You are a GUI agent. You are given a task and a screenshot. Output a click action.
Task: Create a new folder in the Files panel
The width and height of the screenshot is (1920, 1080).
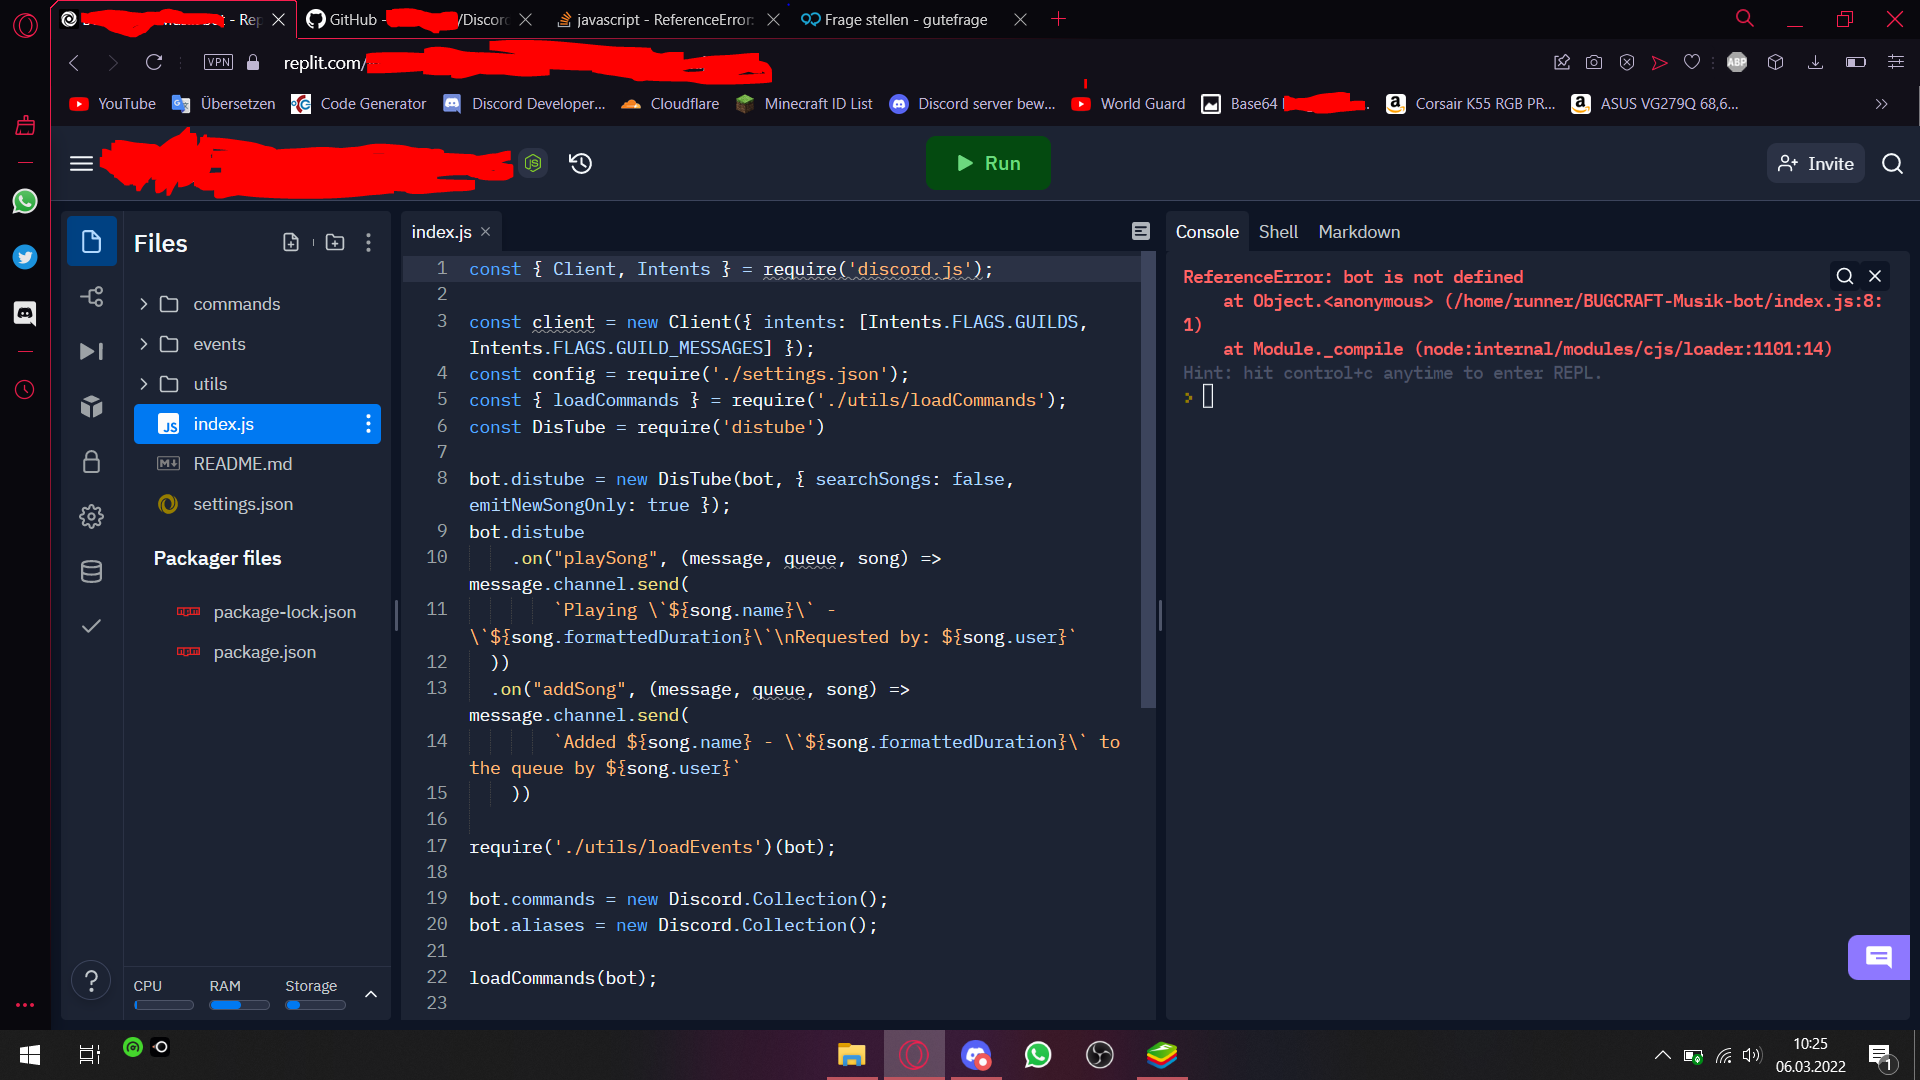(x=335, y=242)
